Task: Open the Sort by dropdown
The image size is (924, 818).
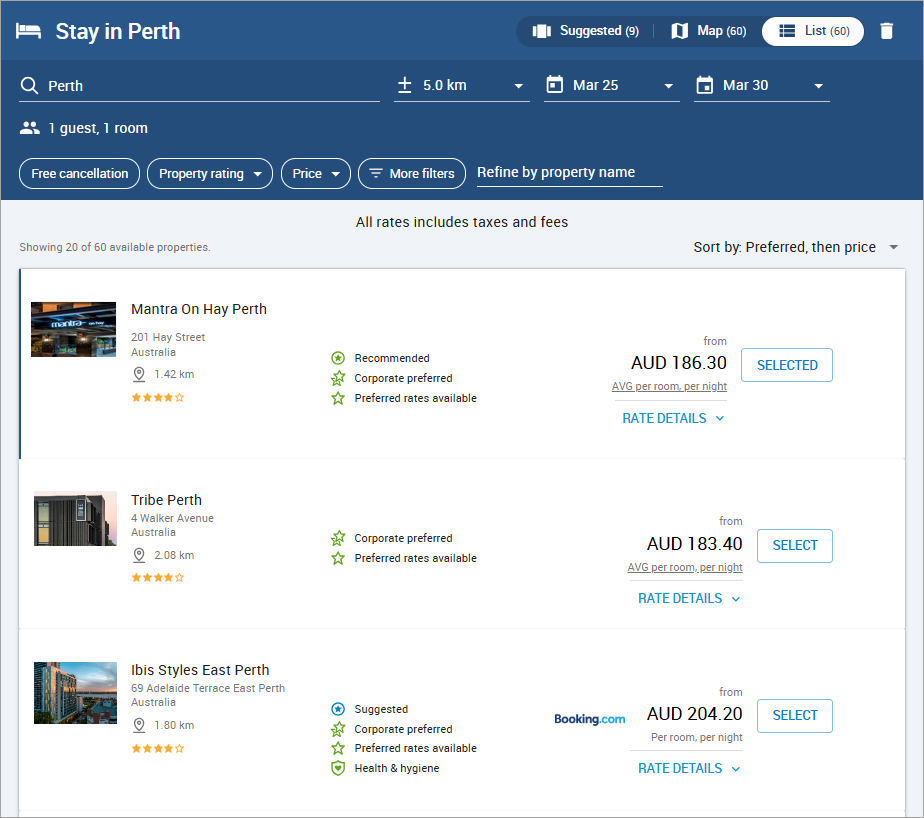Action: (796, 247)
